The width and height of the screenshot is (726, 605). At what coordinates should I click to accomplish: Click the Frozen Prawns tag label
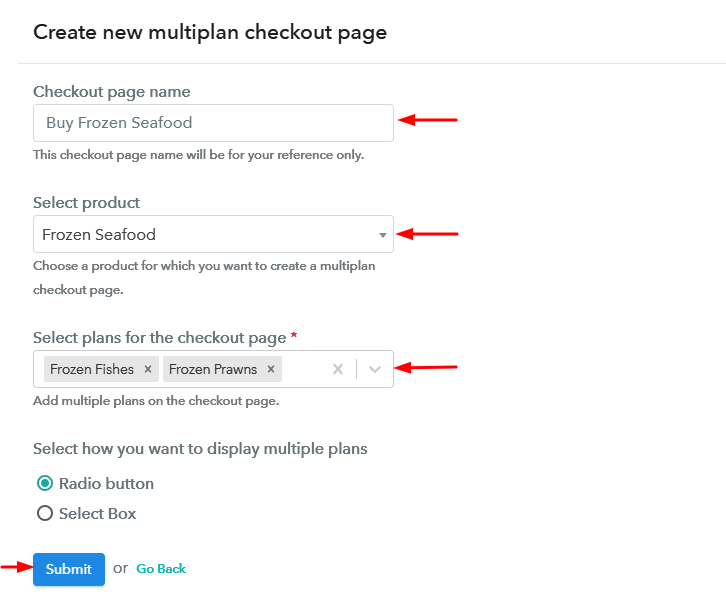pos(213,369)
